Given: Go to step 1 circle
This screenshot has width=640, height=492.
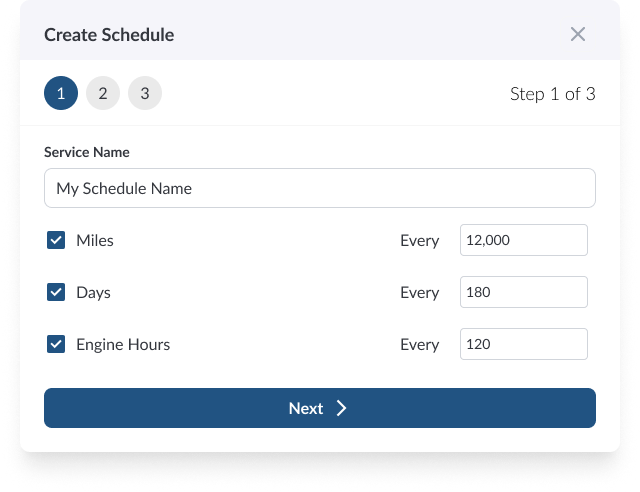Looking at the screenshot, I should [61, 94].
